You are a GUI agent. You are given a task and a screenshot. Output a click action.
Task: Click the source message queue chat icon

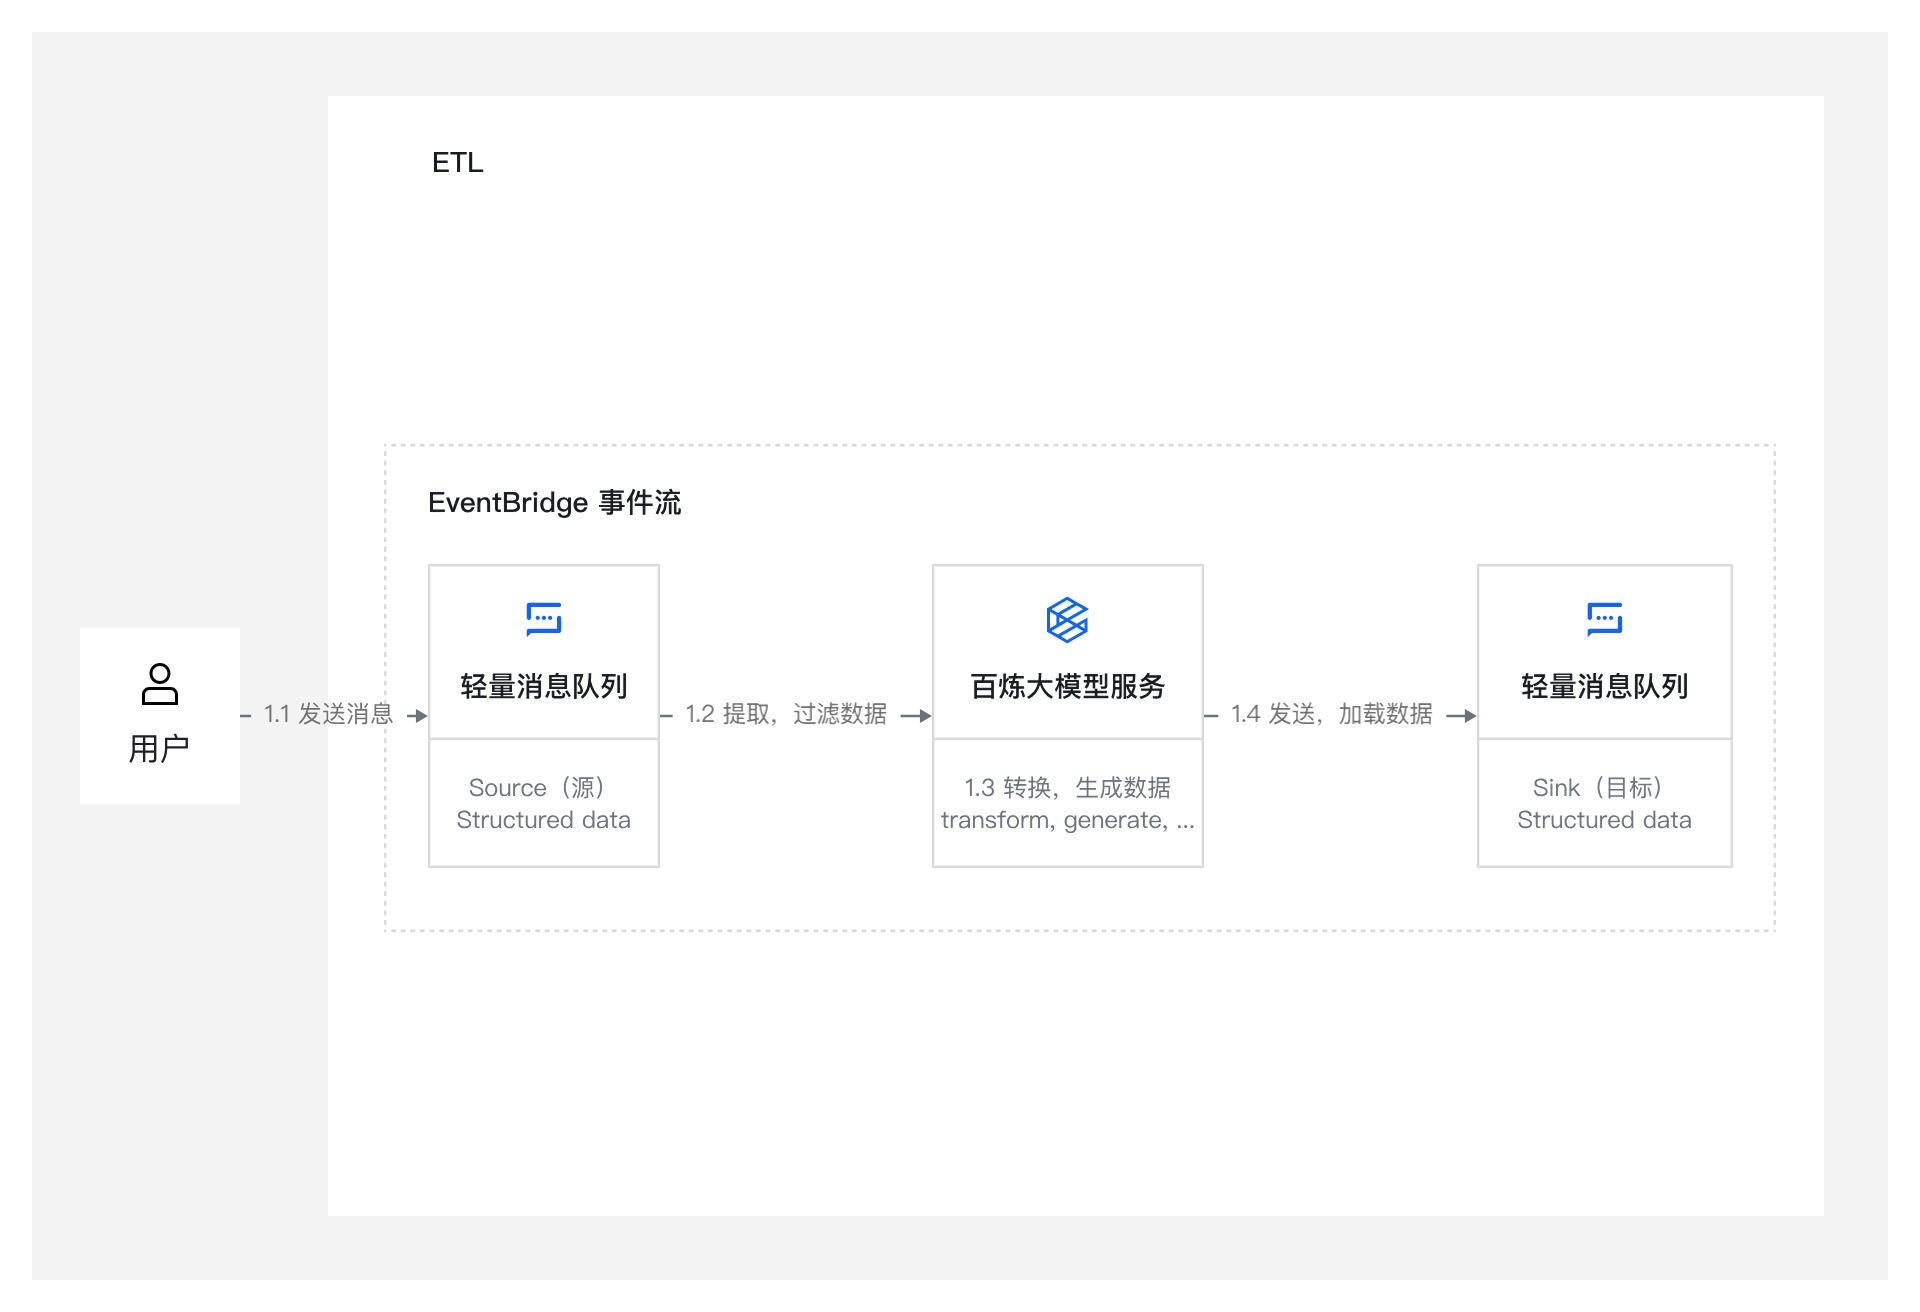[x=544, y=619]
